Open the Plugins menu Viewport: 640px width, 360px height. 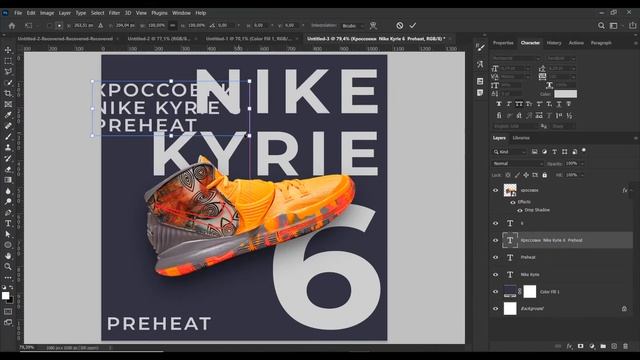coord(159,13)
